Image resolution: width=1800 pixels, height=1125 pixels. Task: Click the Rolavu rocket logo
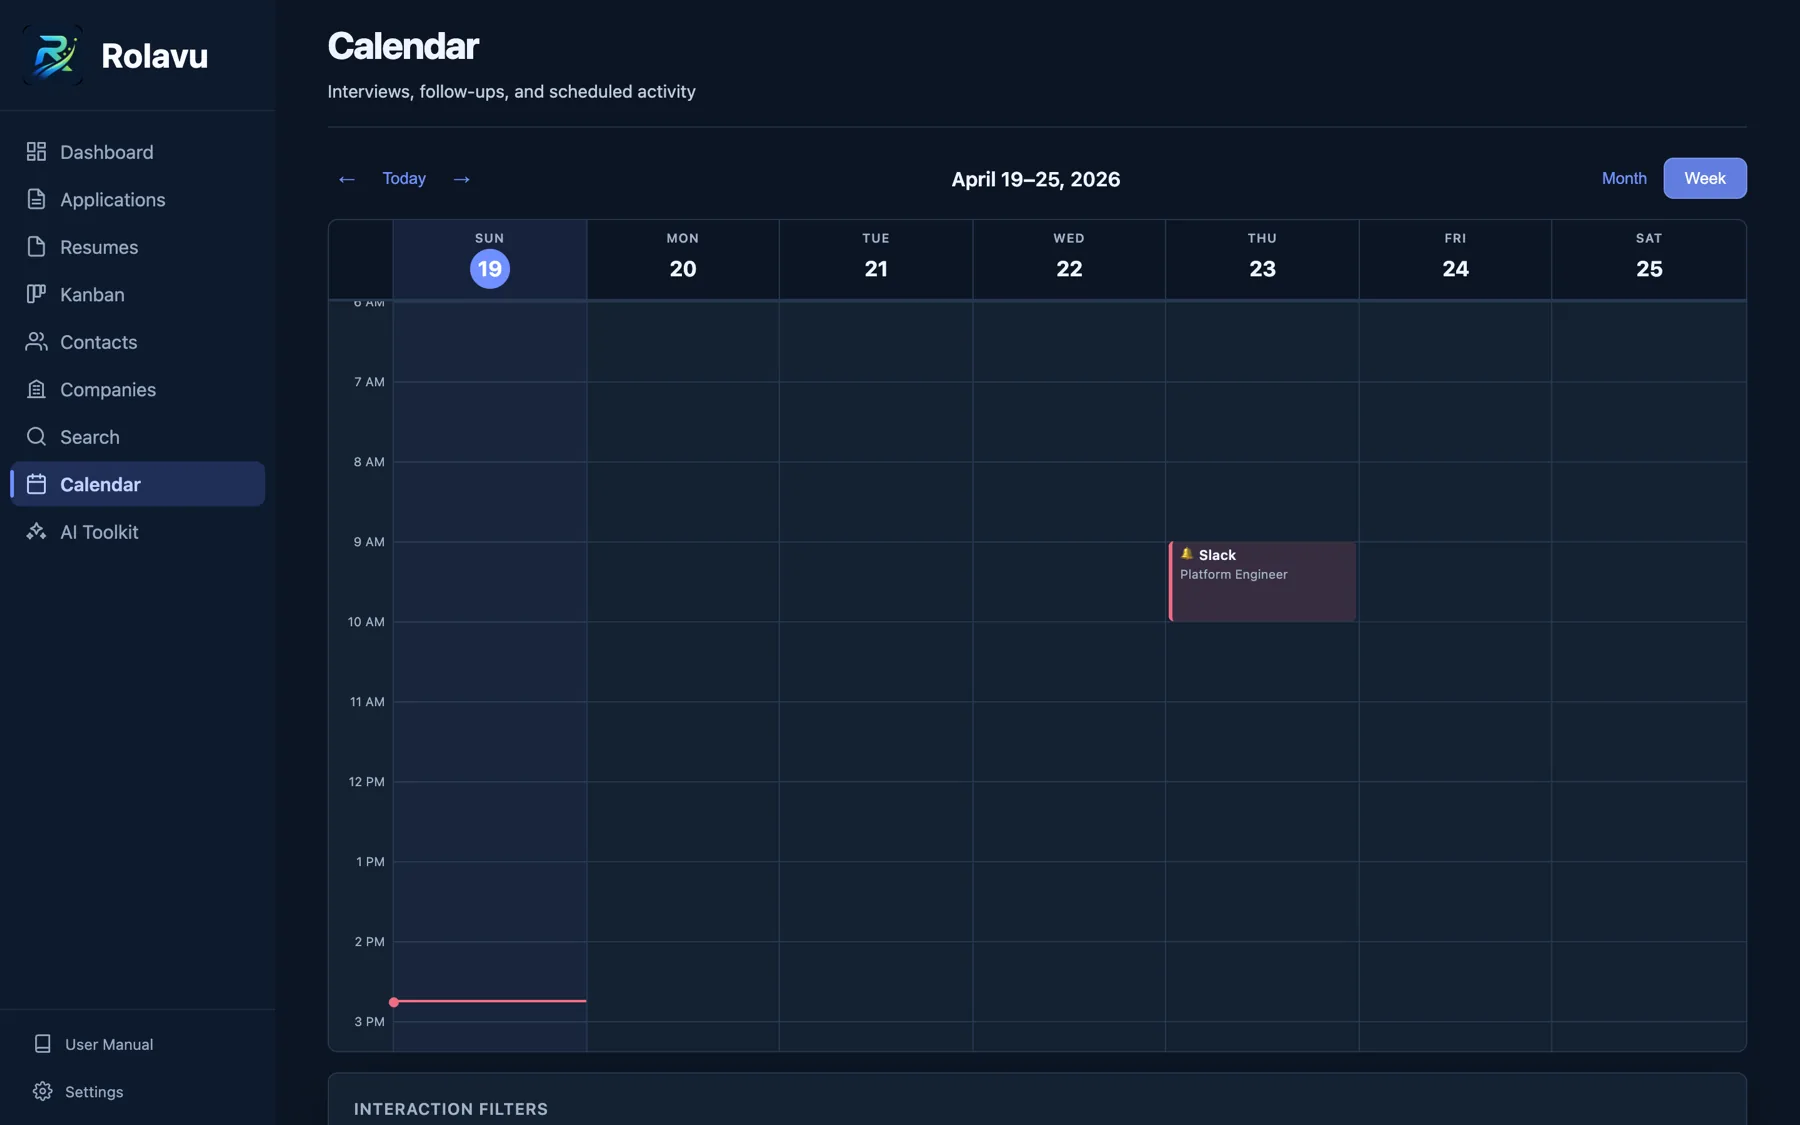coord(53,55)
